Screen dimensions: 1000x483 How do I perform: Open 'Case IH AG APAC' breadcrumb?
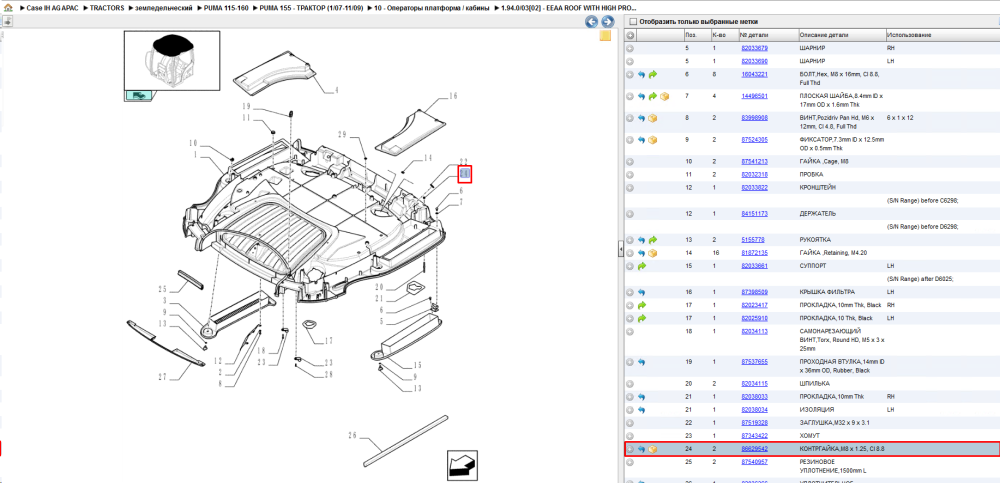tap(54, 8)
